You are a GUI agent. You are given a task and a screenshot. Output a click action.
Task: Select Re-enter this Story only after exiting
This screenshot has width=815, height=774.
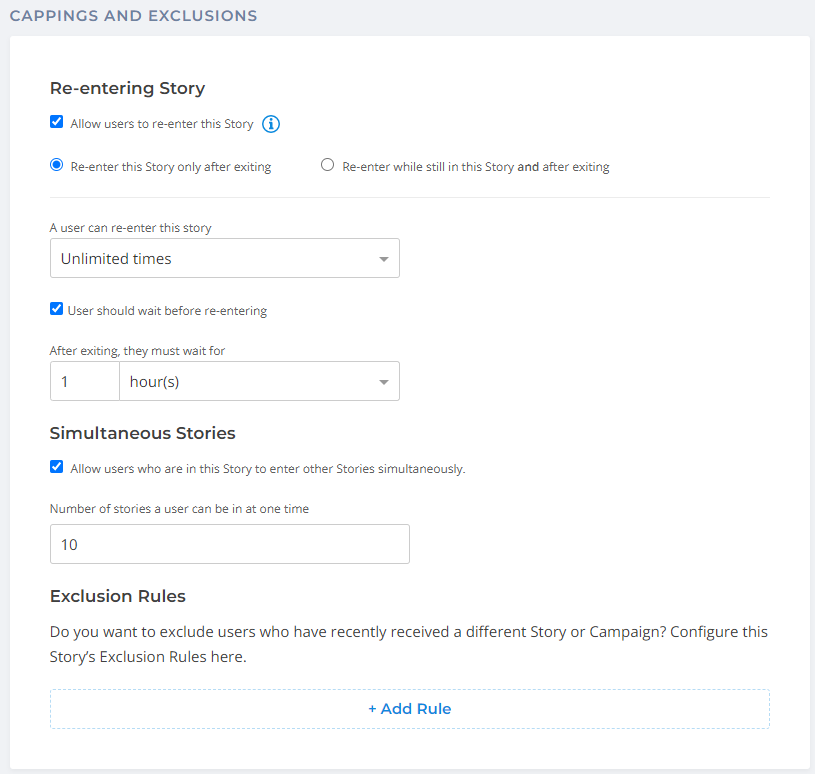(57, 165)
